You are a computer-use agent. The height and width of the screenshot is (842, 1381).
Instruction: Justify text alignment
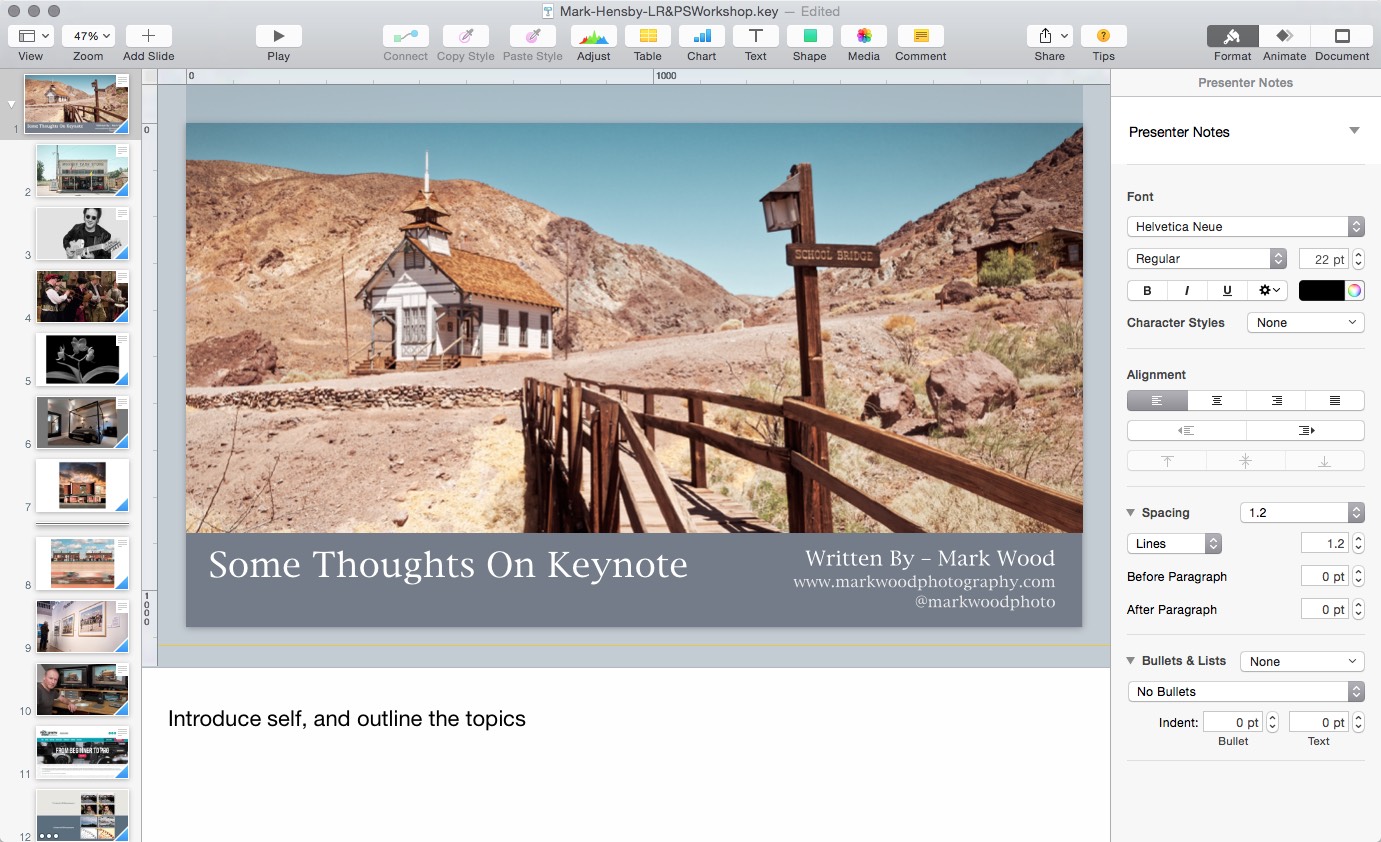click(1335, 401)
